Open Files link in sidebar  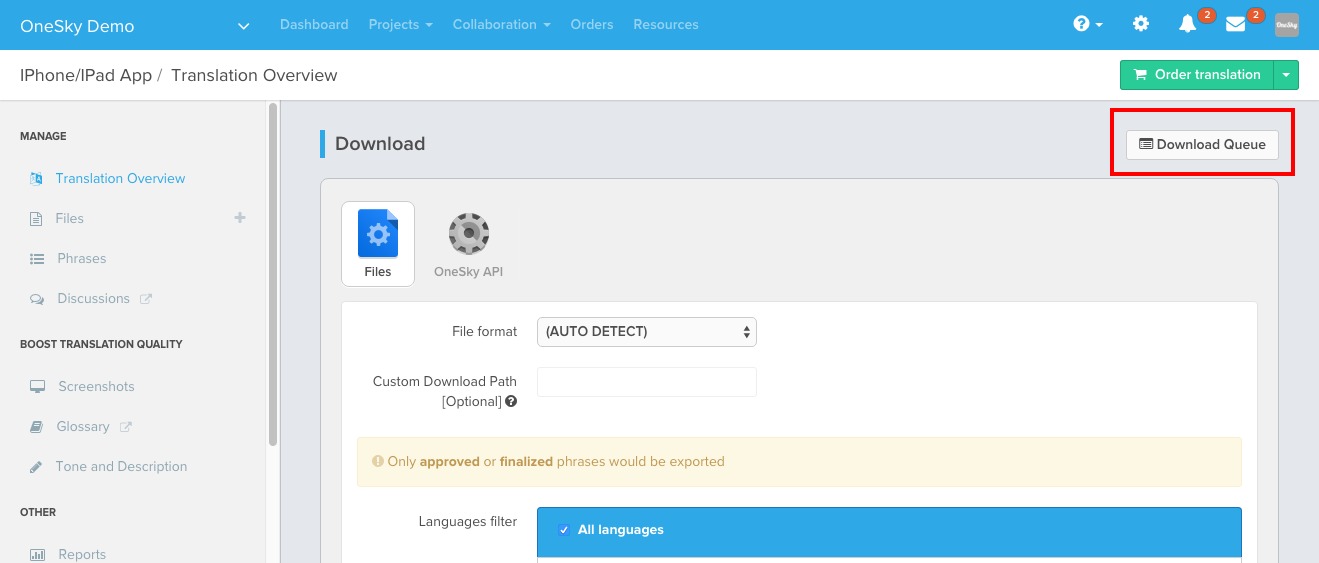(x=70, y=218)
